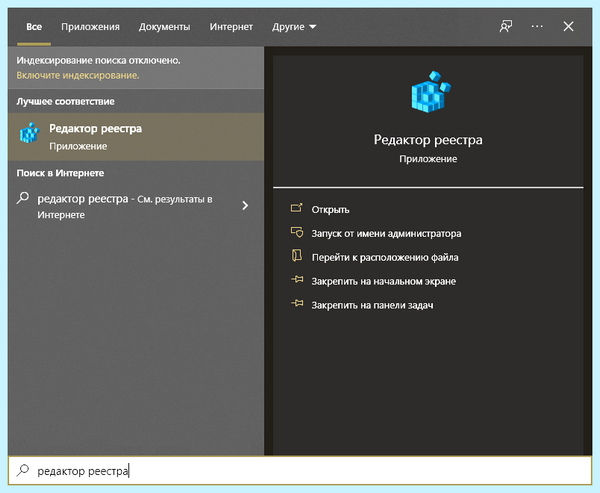Click the large Registry Editor preview icon
Image resolution: width=600 pixels, height=493 pixels.
430,92
